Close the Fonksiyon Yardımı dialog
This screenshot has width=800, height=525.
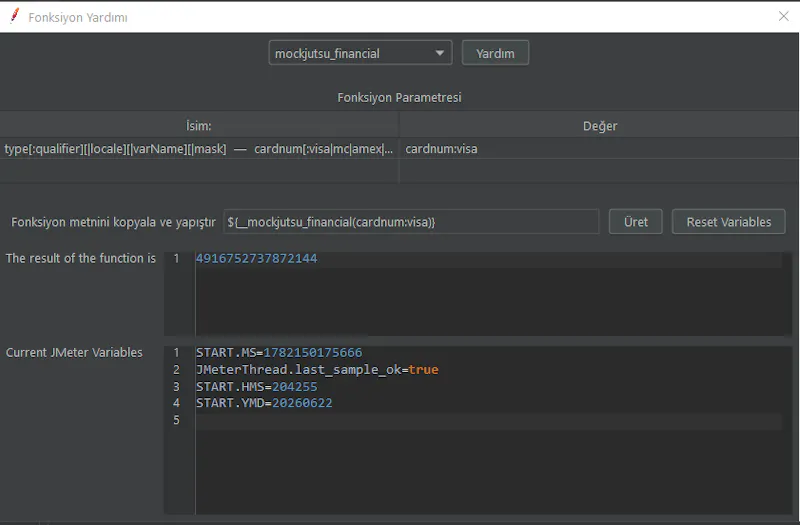784,16
